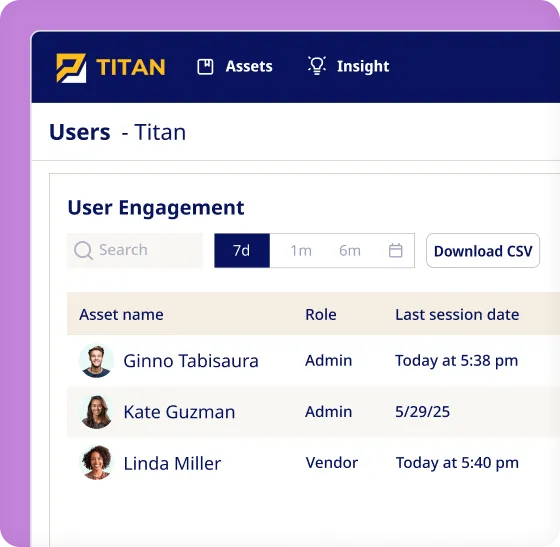Click the Assets package icon
Screen dimensions: 560x547
(205, 67)
